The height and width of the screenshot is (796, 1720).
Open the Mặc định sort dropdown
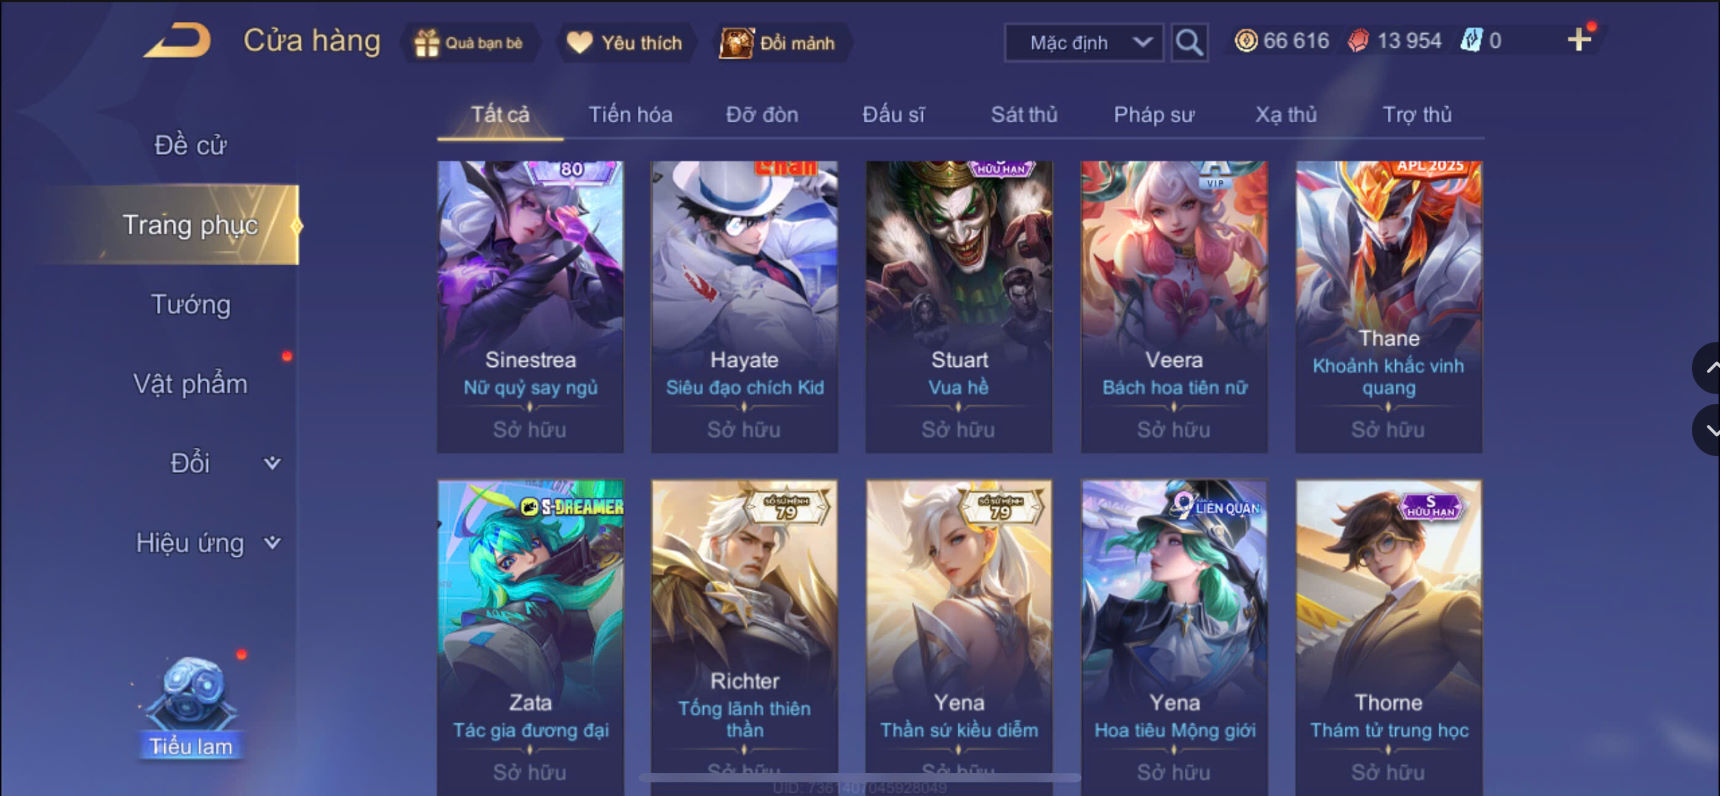[1084, 43]
